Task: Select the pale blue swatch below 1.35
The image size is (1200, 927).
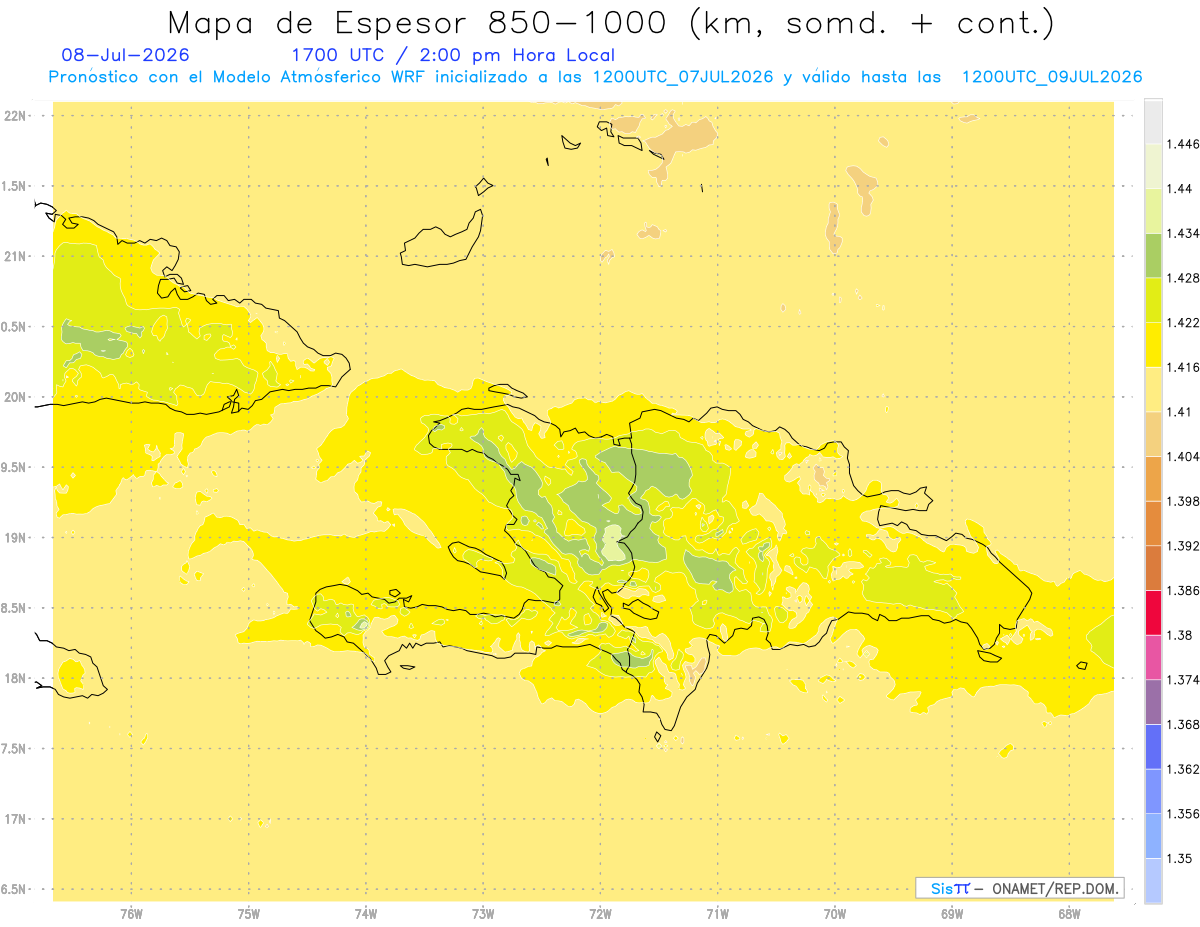Action: point(1153,880)
